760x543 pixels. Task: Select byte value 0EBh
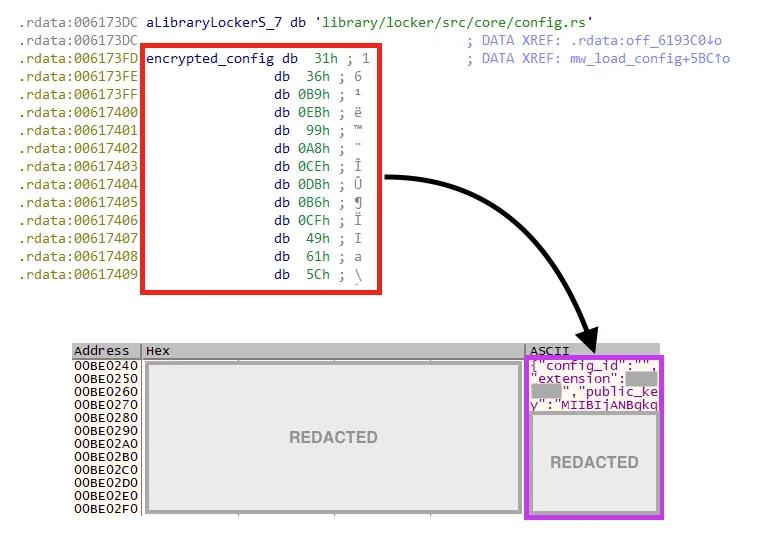(x=314, y=112)
